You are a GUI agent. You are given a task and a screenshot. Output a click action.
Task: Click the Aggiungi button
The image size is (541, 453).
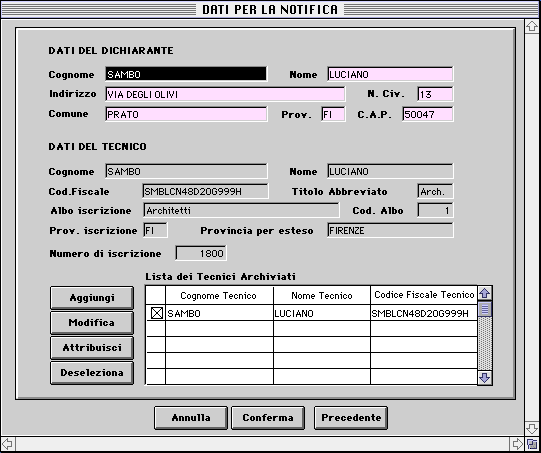coord(92,298)
